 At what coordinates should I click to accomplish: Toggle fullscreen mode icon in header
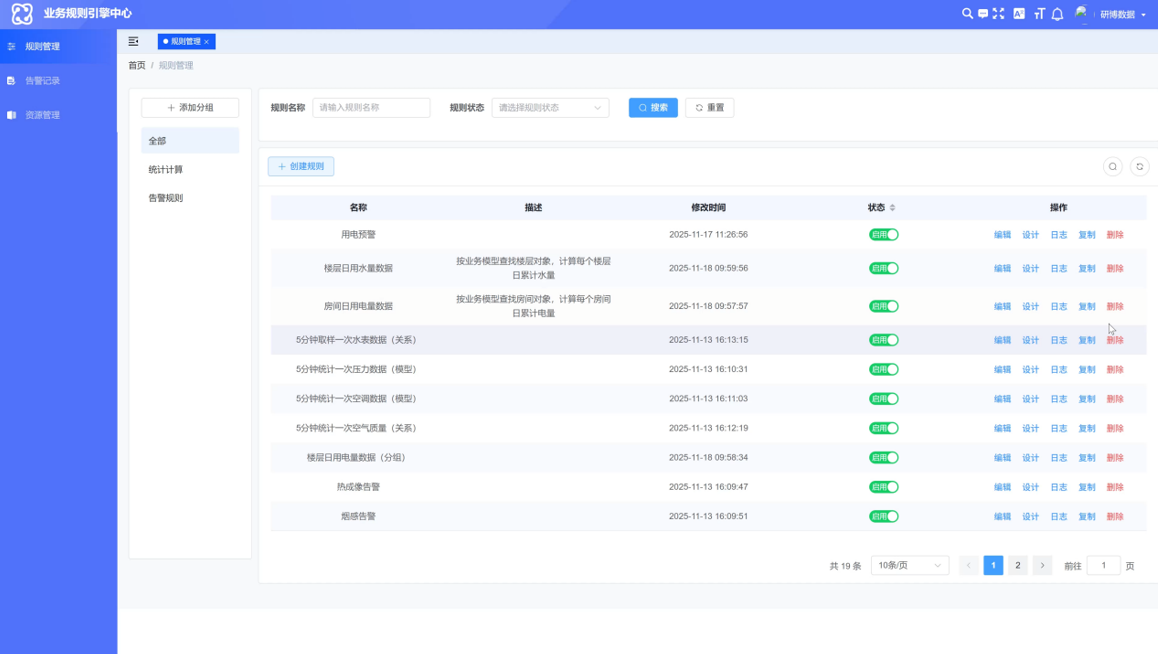[x=998, y=14]
